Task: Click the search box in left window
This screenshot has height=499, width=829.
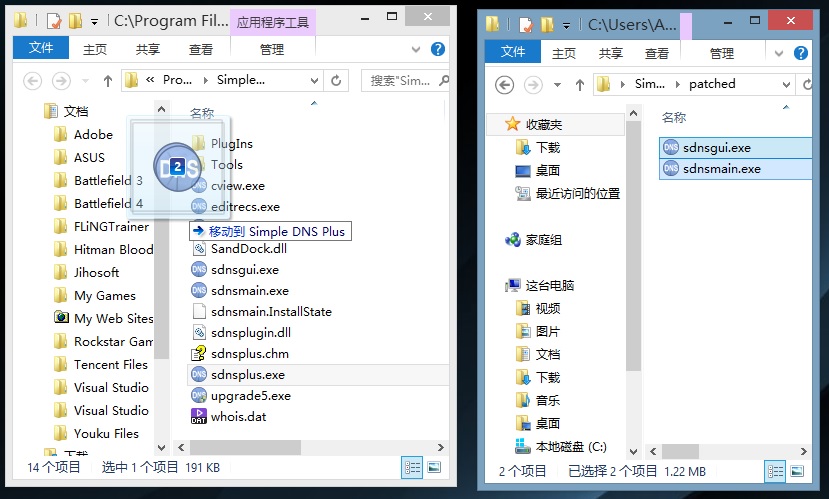Action: click(x=405, y=80)
